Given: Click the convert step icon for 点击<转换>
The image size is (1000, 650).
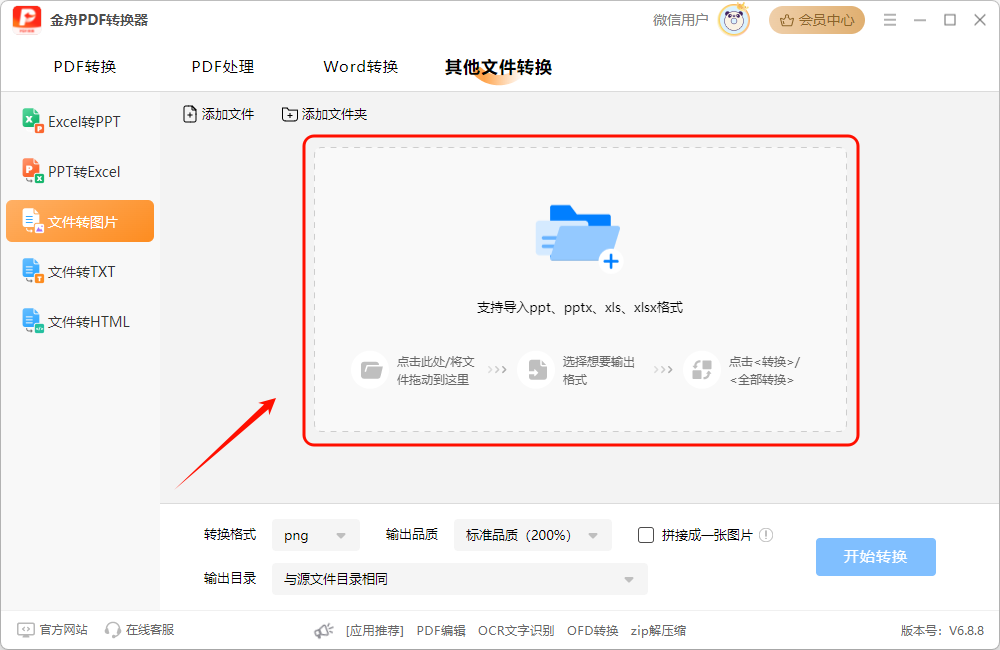Looking at the screenshot, I should pyautogui.click(x=702, y=369).
